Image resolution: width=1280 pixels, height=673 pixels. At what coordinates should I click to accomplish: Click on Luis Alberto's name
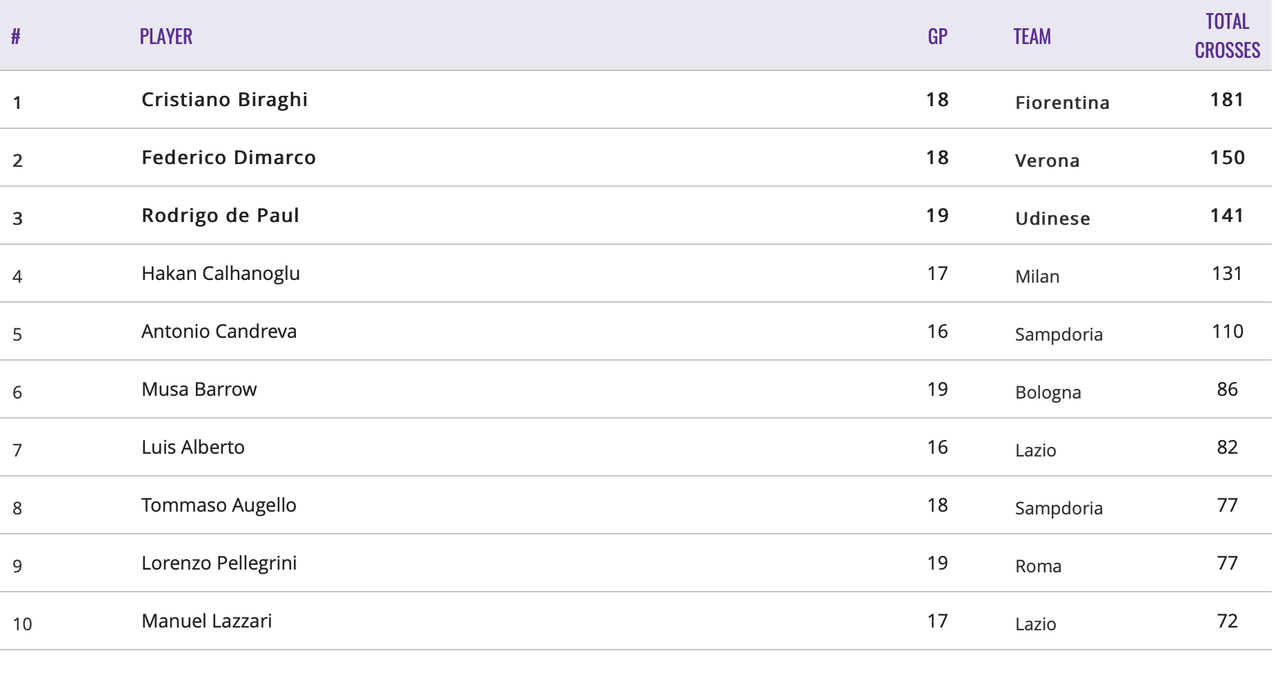coord(193,447)
